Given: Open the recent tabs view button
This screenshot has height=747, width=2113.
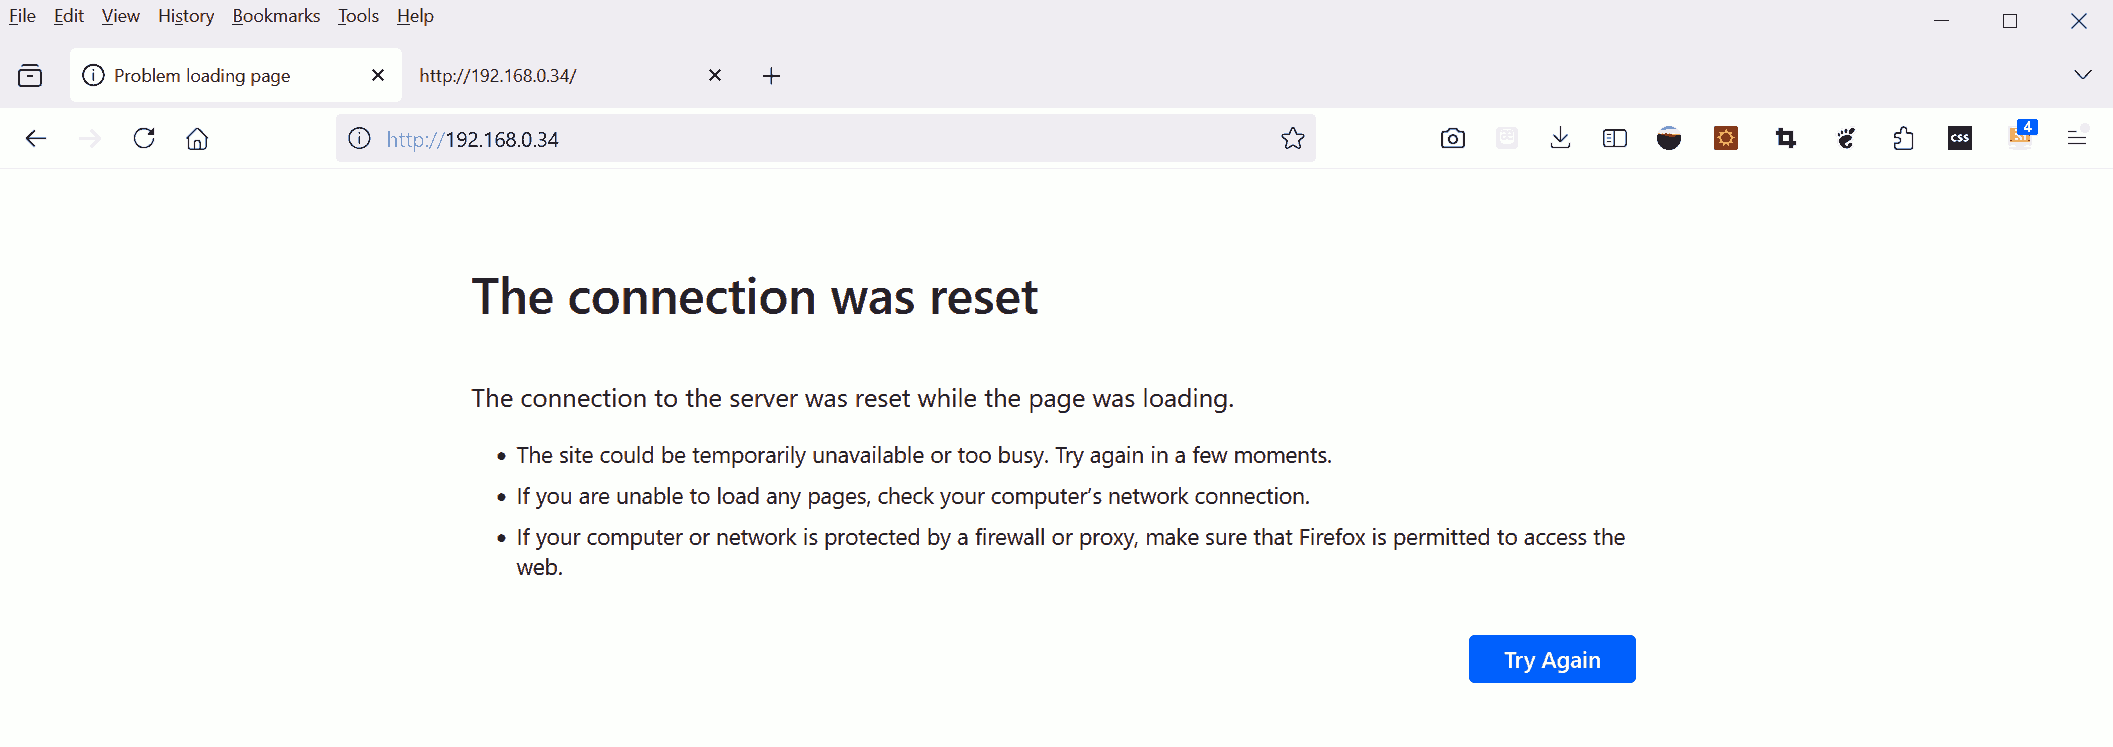Looking at the screenshot, I should pyautogui.click(x=30, y=75).
